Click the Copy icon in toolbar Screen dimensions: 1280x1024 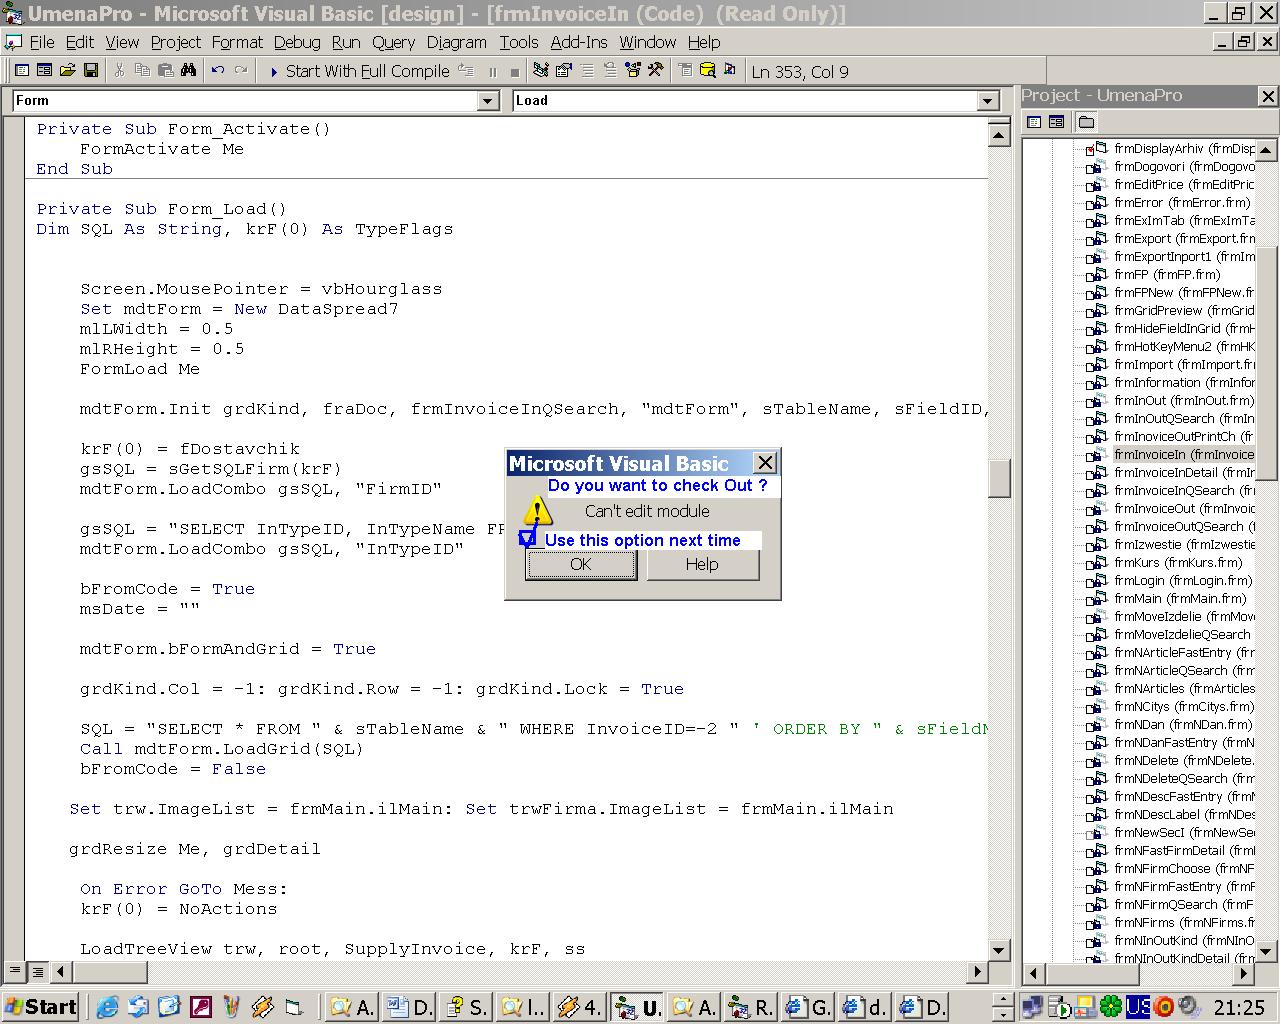pos(142,71)
